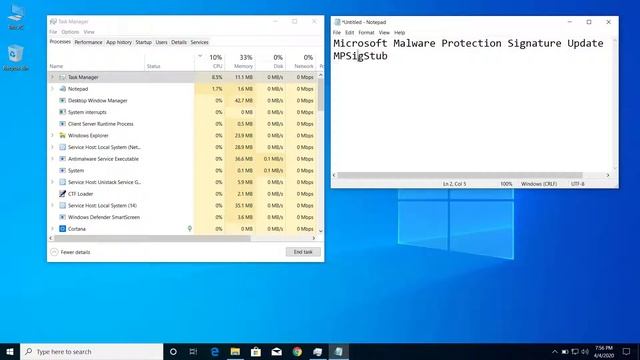640x360 pixels.
Task: Switch to the Users tab
Action: tap(161, 42)
